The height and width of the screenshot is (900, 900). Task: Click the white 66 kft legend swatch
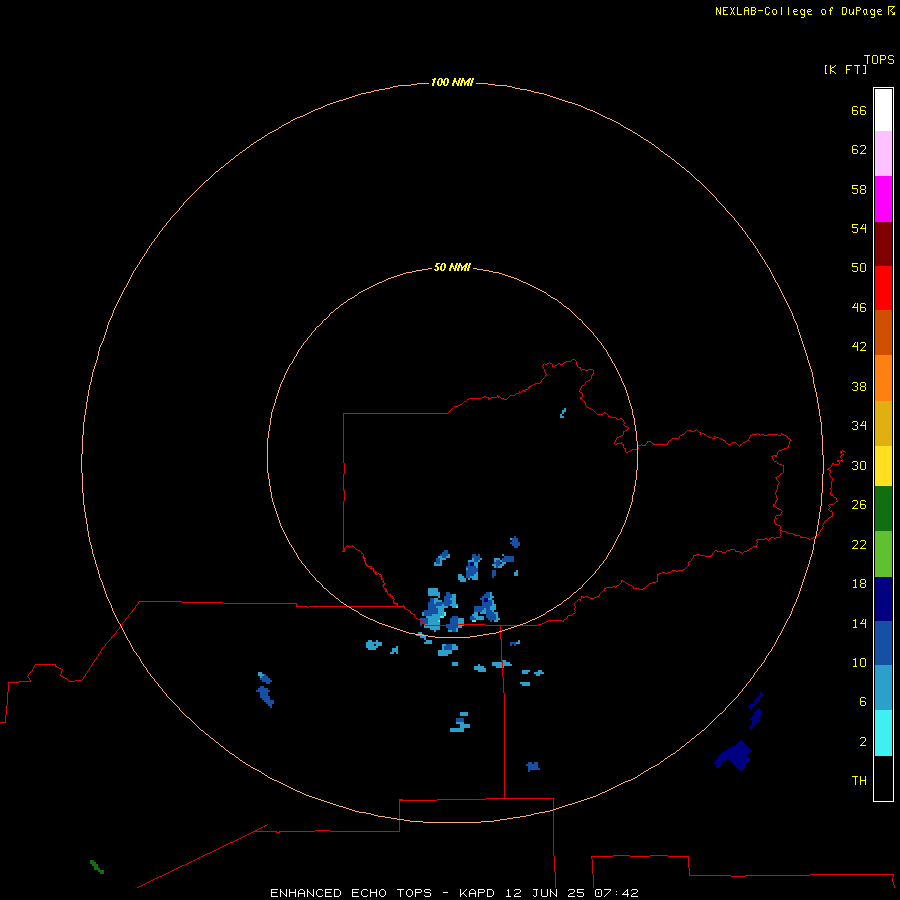(x=883, y=110)
